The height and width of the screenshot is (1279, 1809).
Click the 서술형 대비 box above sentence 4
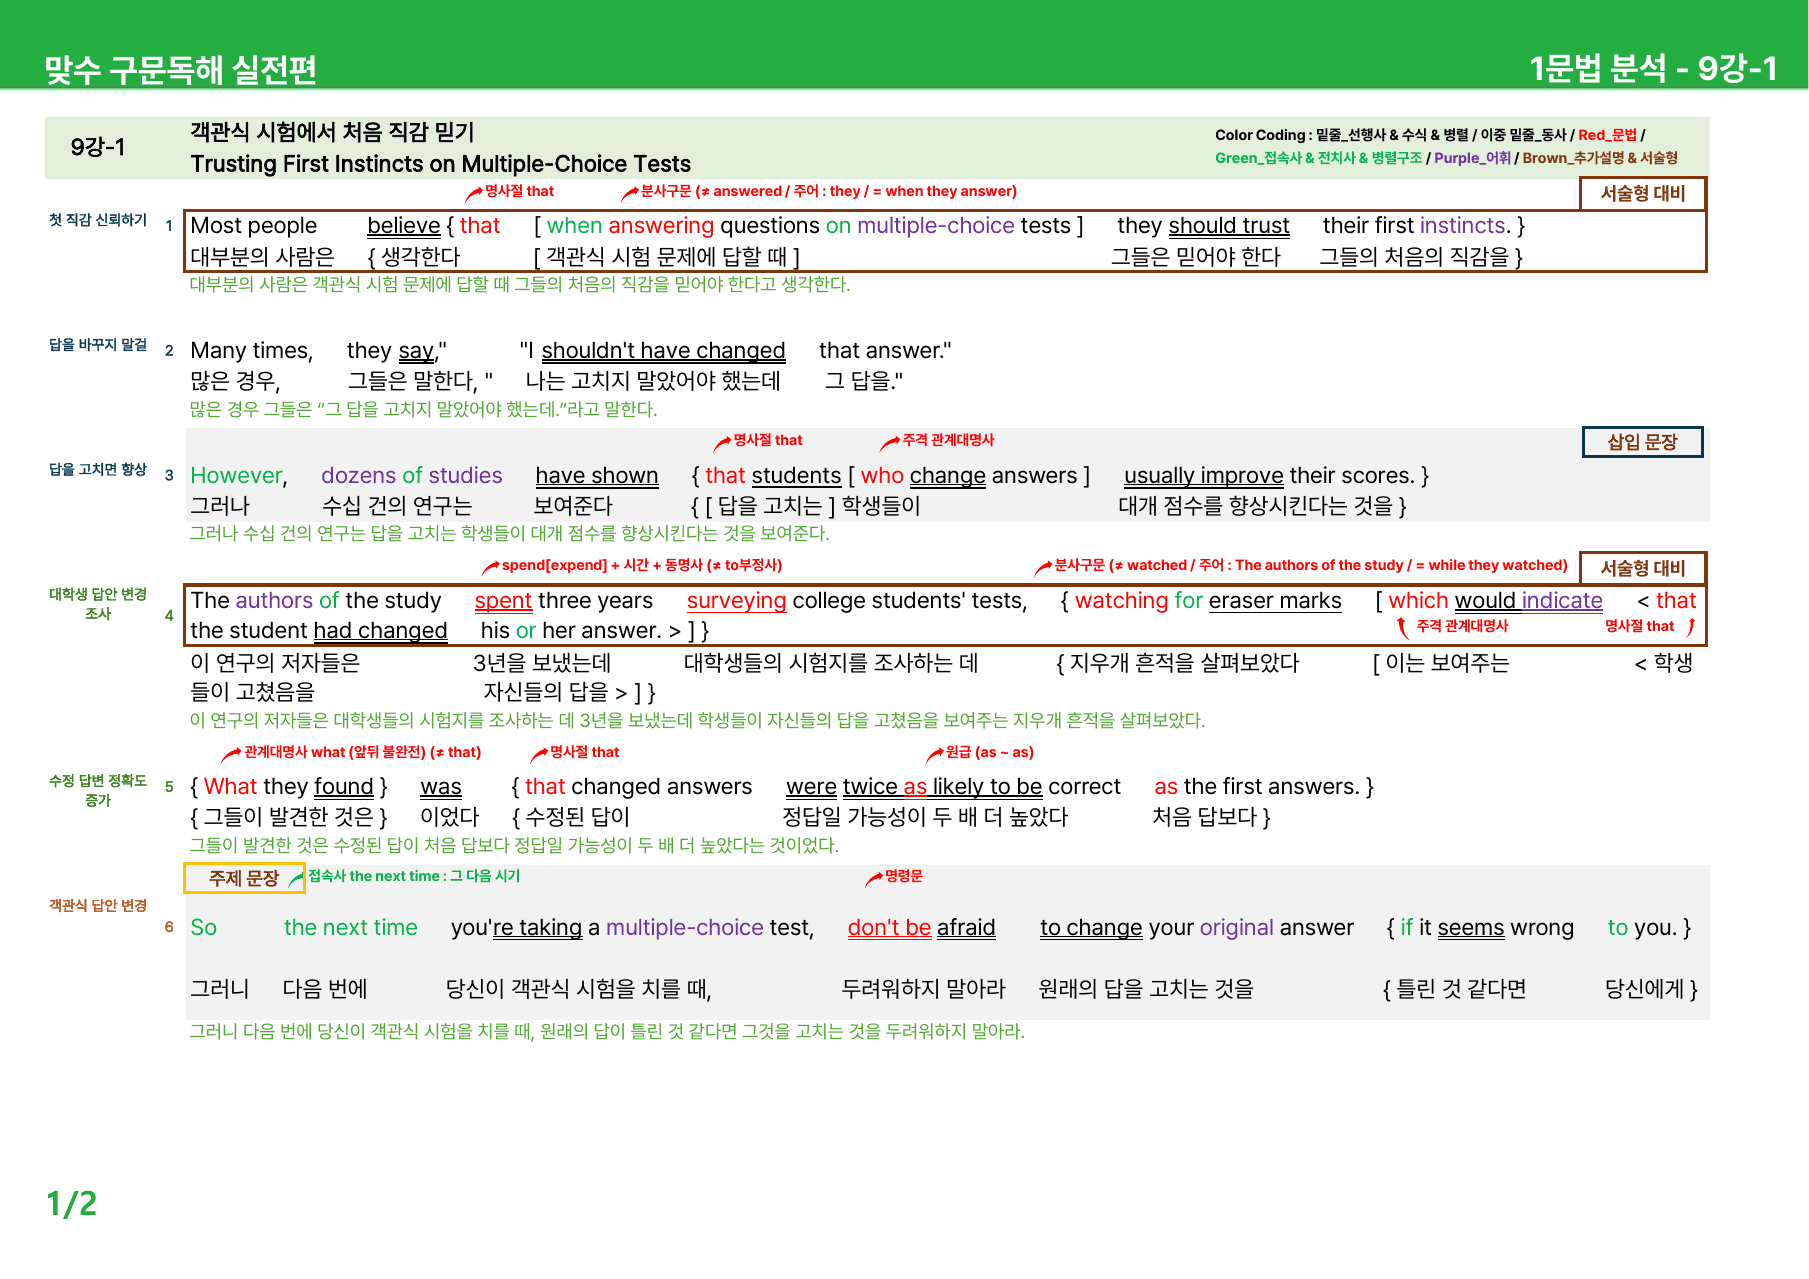click(x=1643, y=568)
